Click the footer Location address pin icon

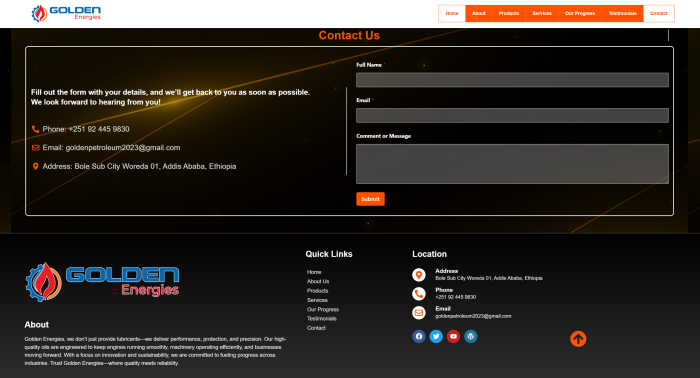[419, 275]
